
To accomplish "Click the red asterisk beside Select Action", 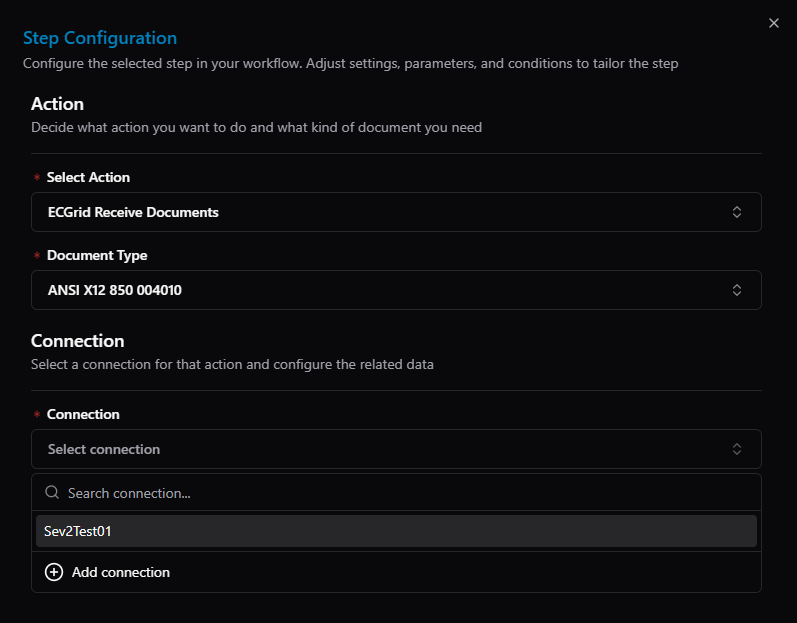I will 37,177.
